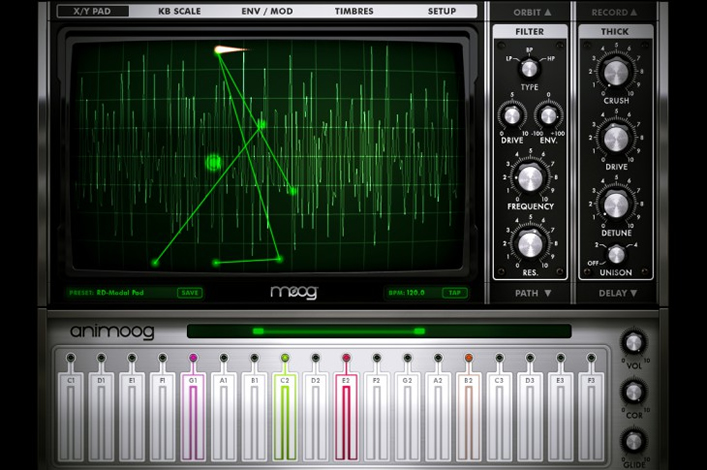The height and width of the screenshot is (470, 707).
Task: Open the PATH module dropdown
Action: [533, 293]
